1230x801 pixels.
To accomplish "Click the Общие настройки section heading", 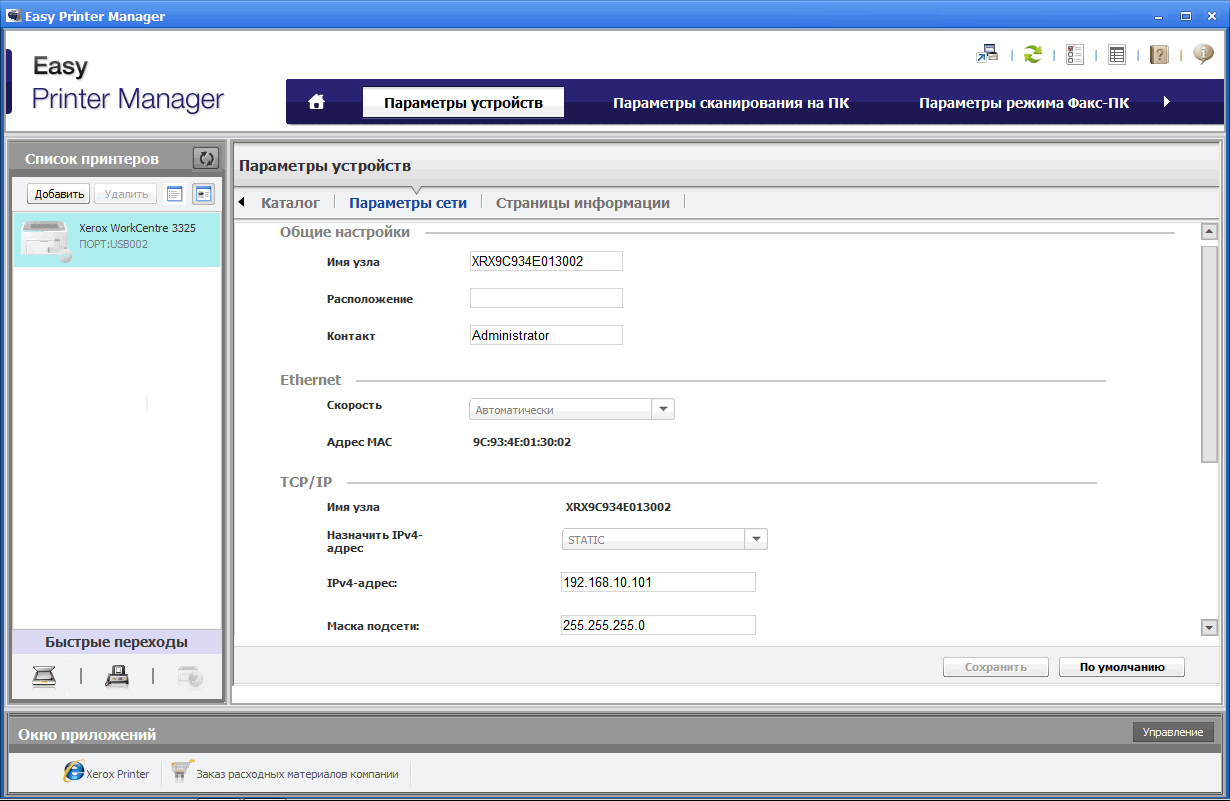I will click(345, 232).
